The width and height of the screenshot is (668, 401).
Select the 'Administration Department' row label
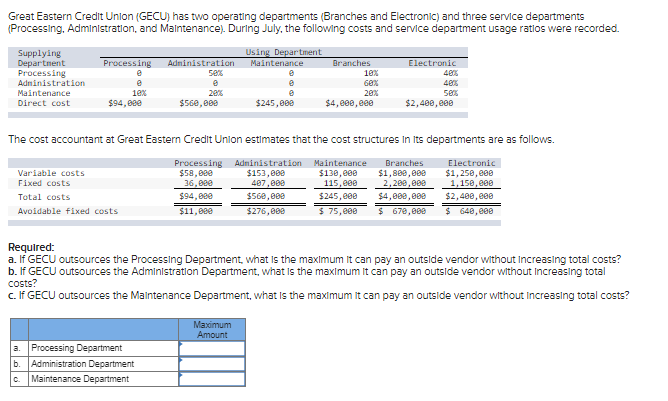(82, 363)
